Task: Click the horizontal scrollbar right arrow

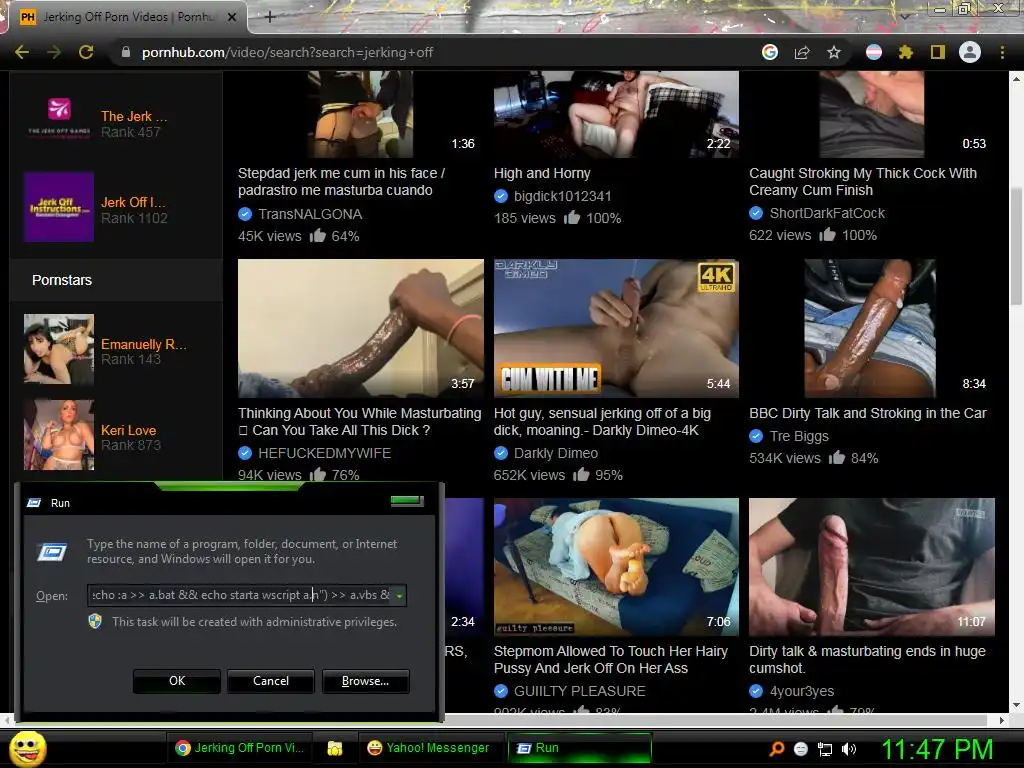Action: click(1002, 720)
